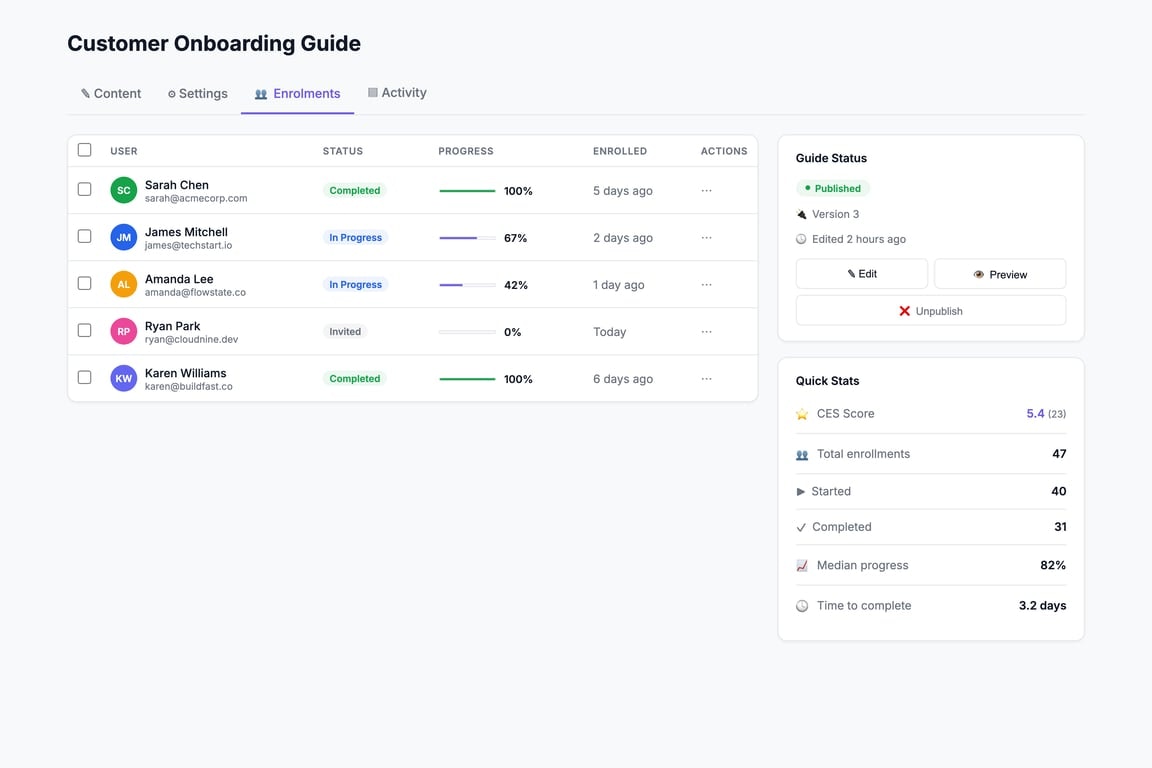Click the clock icon beside Time to complete
1152x768 pixels.
click(800, 605)
